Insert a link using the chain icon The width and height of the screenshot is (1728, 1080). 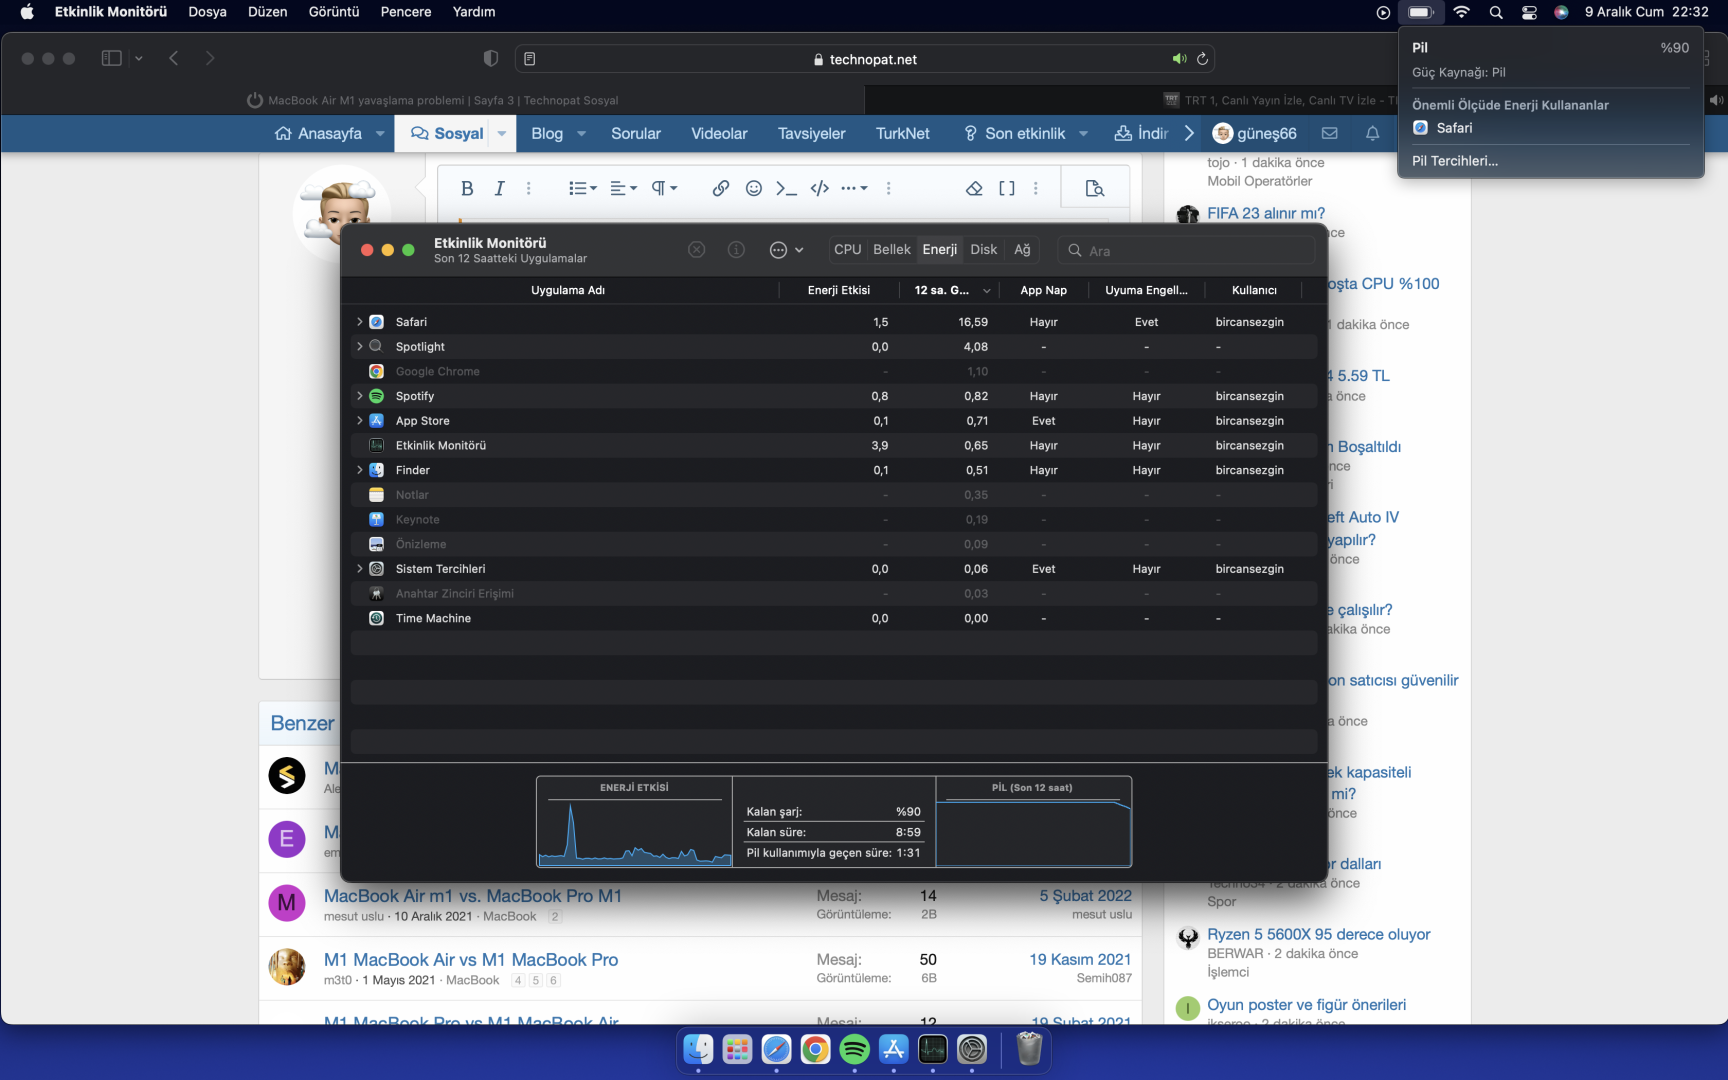tap(720, 188)
